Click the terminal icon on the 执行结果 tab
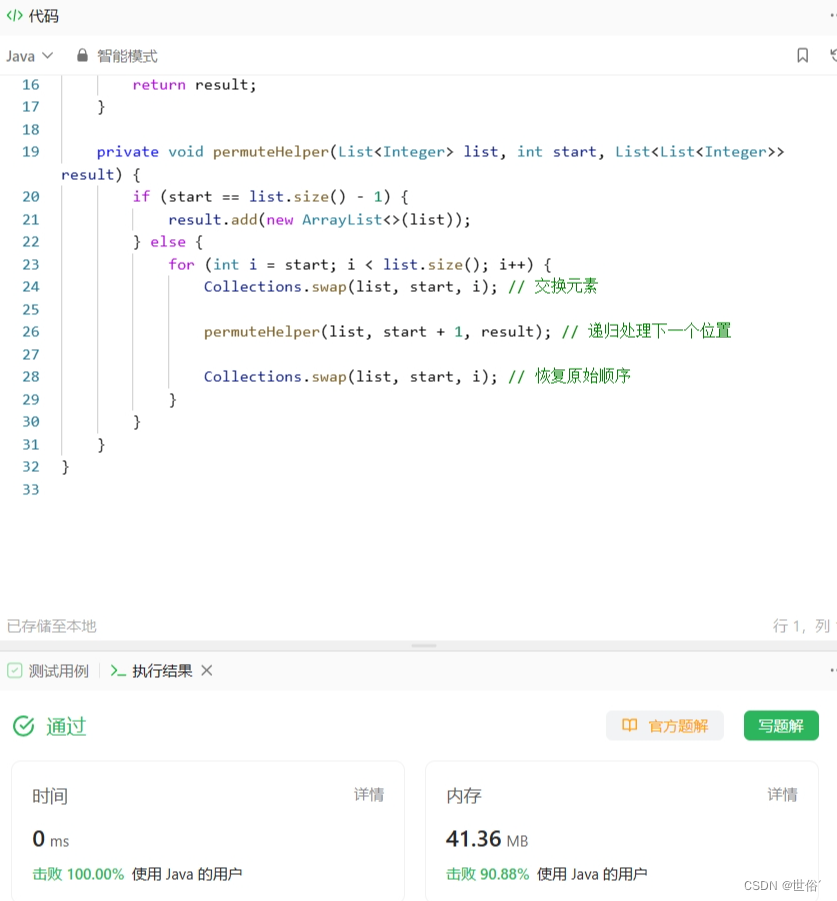Image resolution: width=837 pixels, height=901 pixels. (117, 671)
